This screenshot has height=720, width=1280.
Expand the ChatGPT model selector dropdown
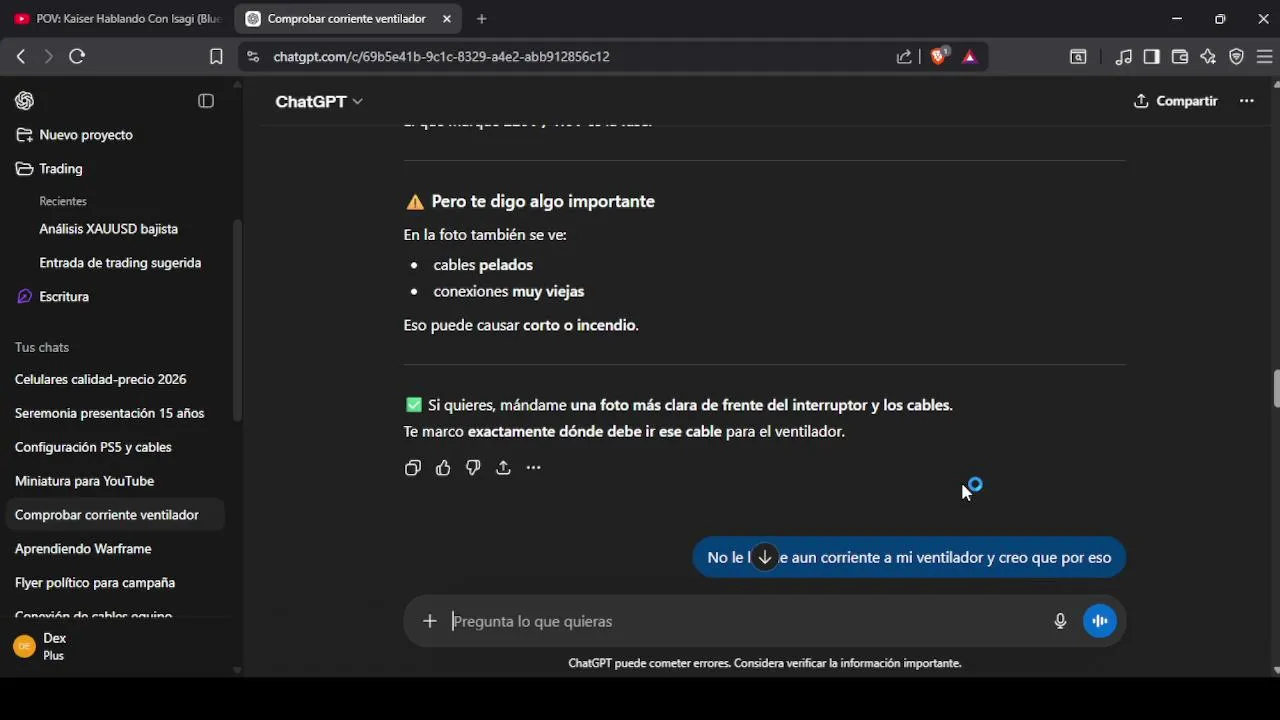(319, 102)
